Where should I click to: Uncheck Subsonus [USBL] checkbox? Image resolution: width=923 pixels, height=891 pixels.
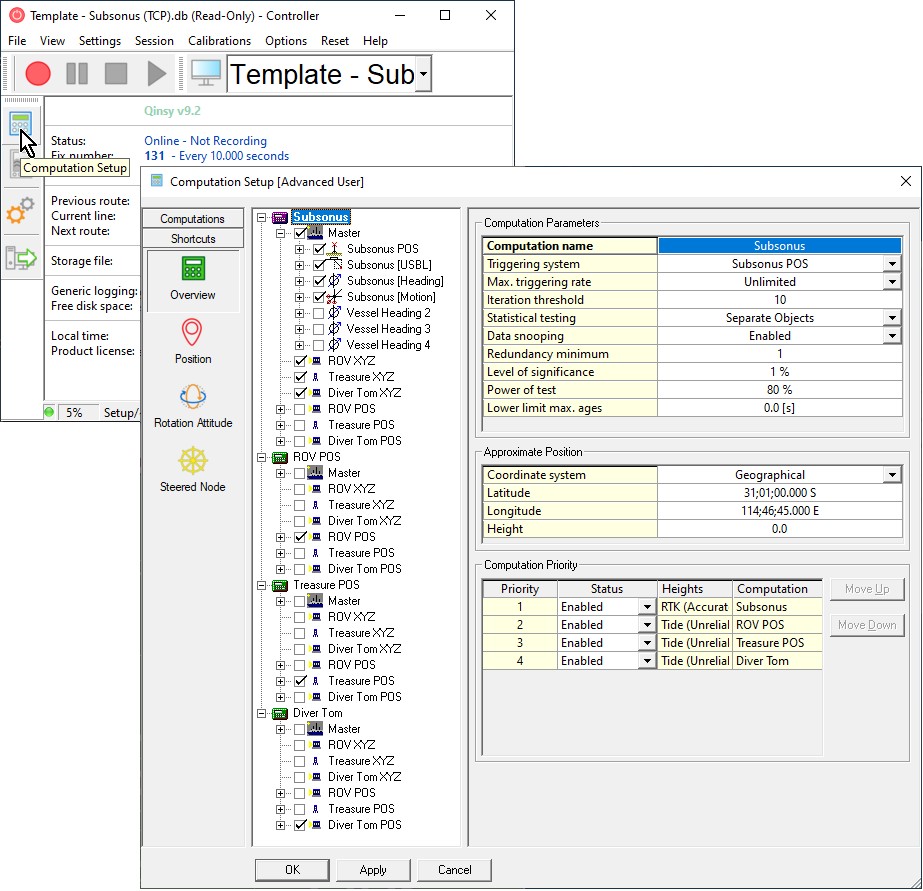pos(318,265)
